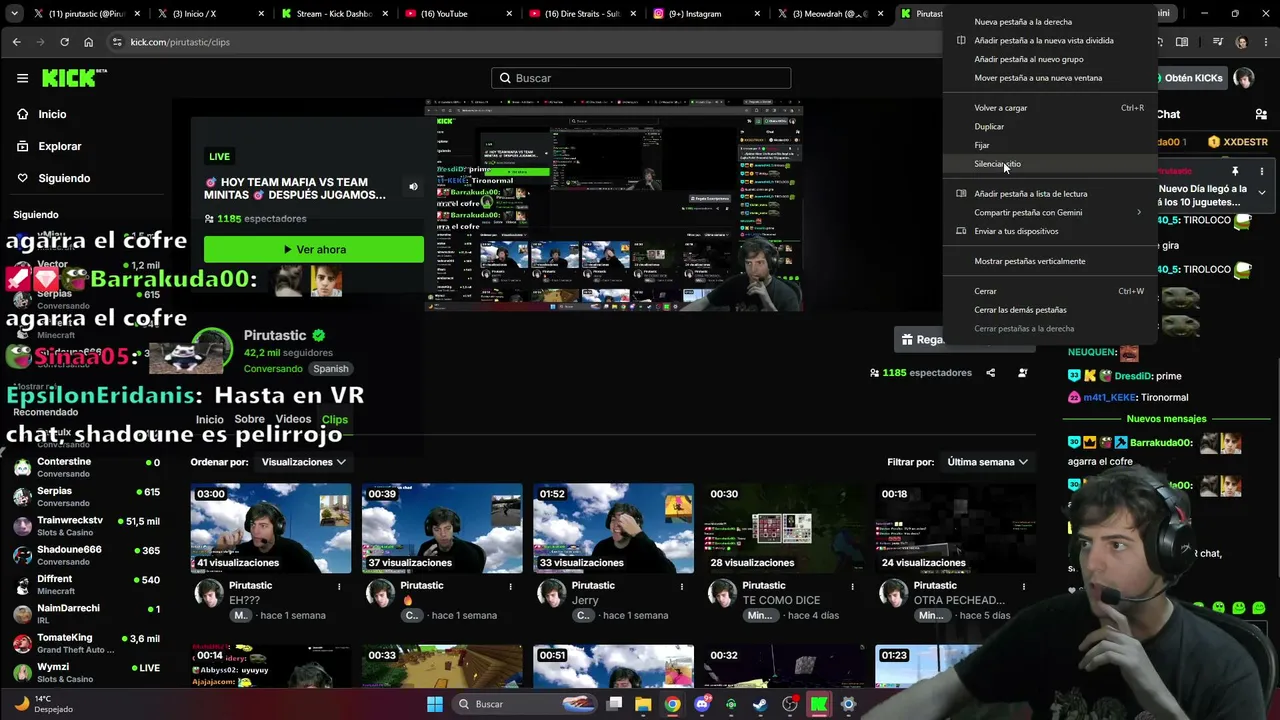Open the Videos tab on channel
The image size is (1280, 720).
pos(293,420)
